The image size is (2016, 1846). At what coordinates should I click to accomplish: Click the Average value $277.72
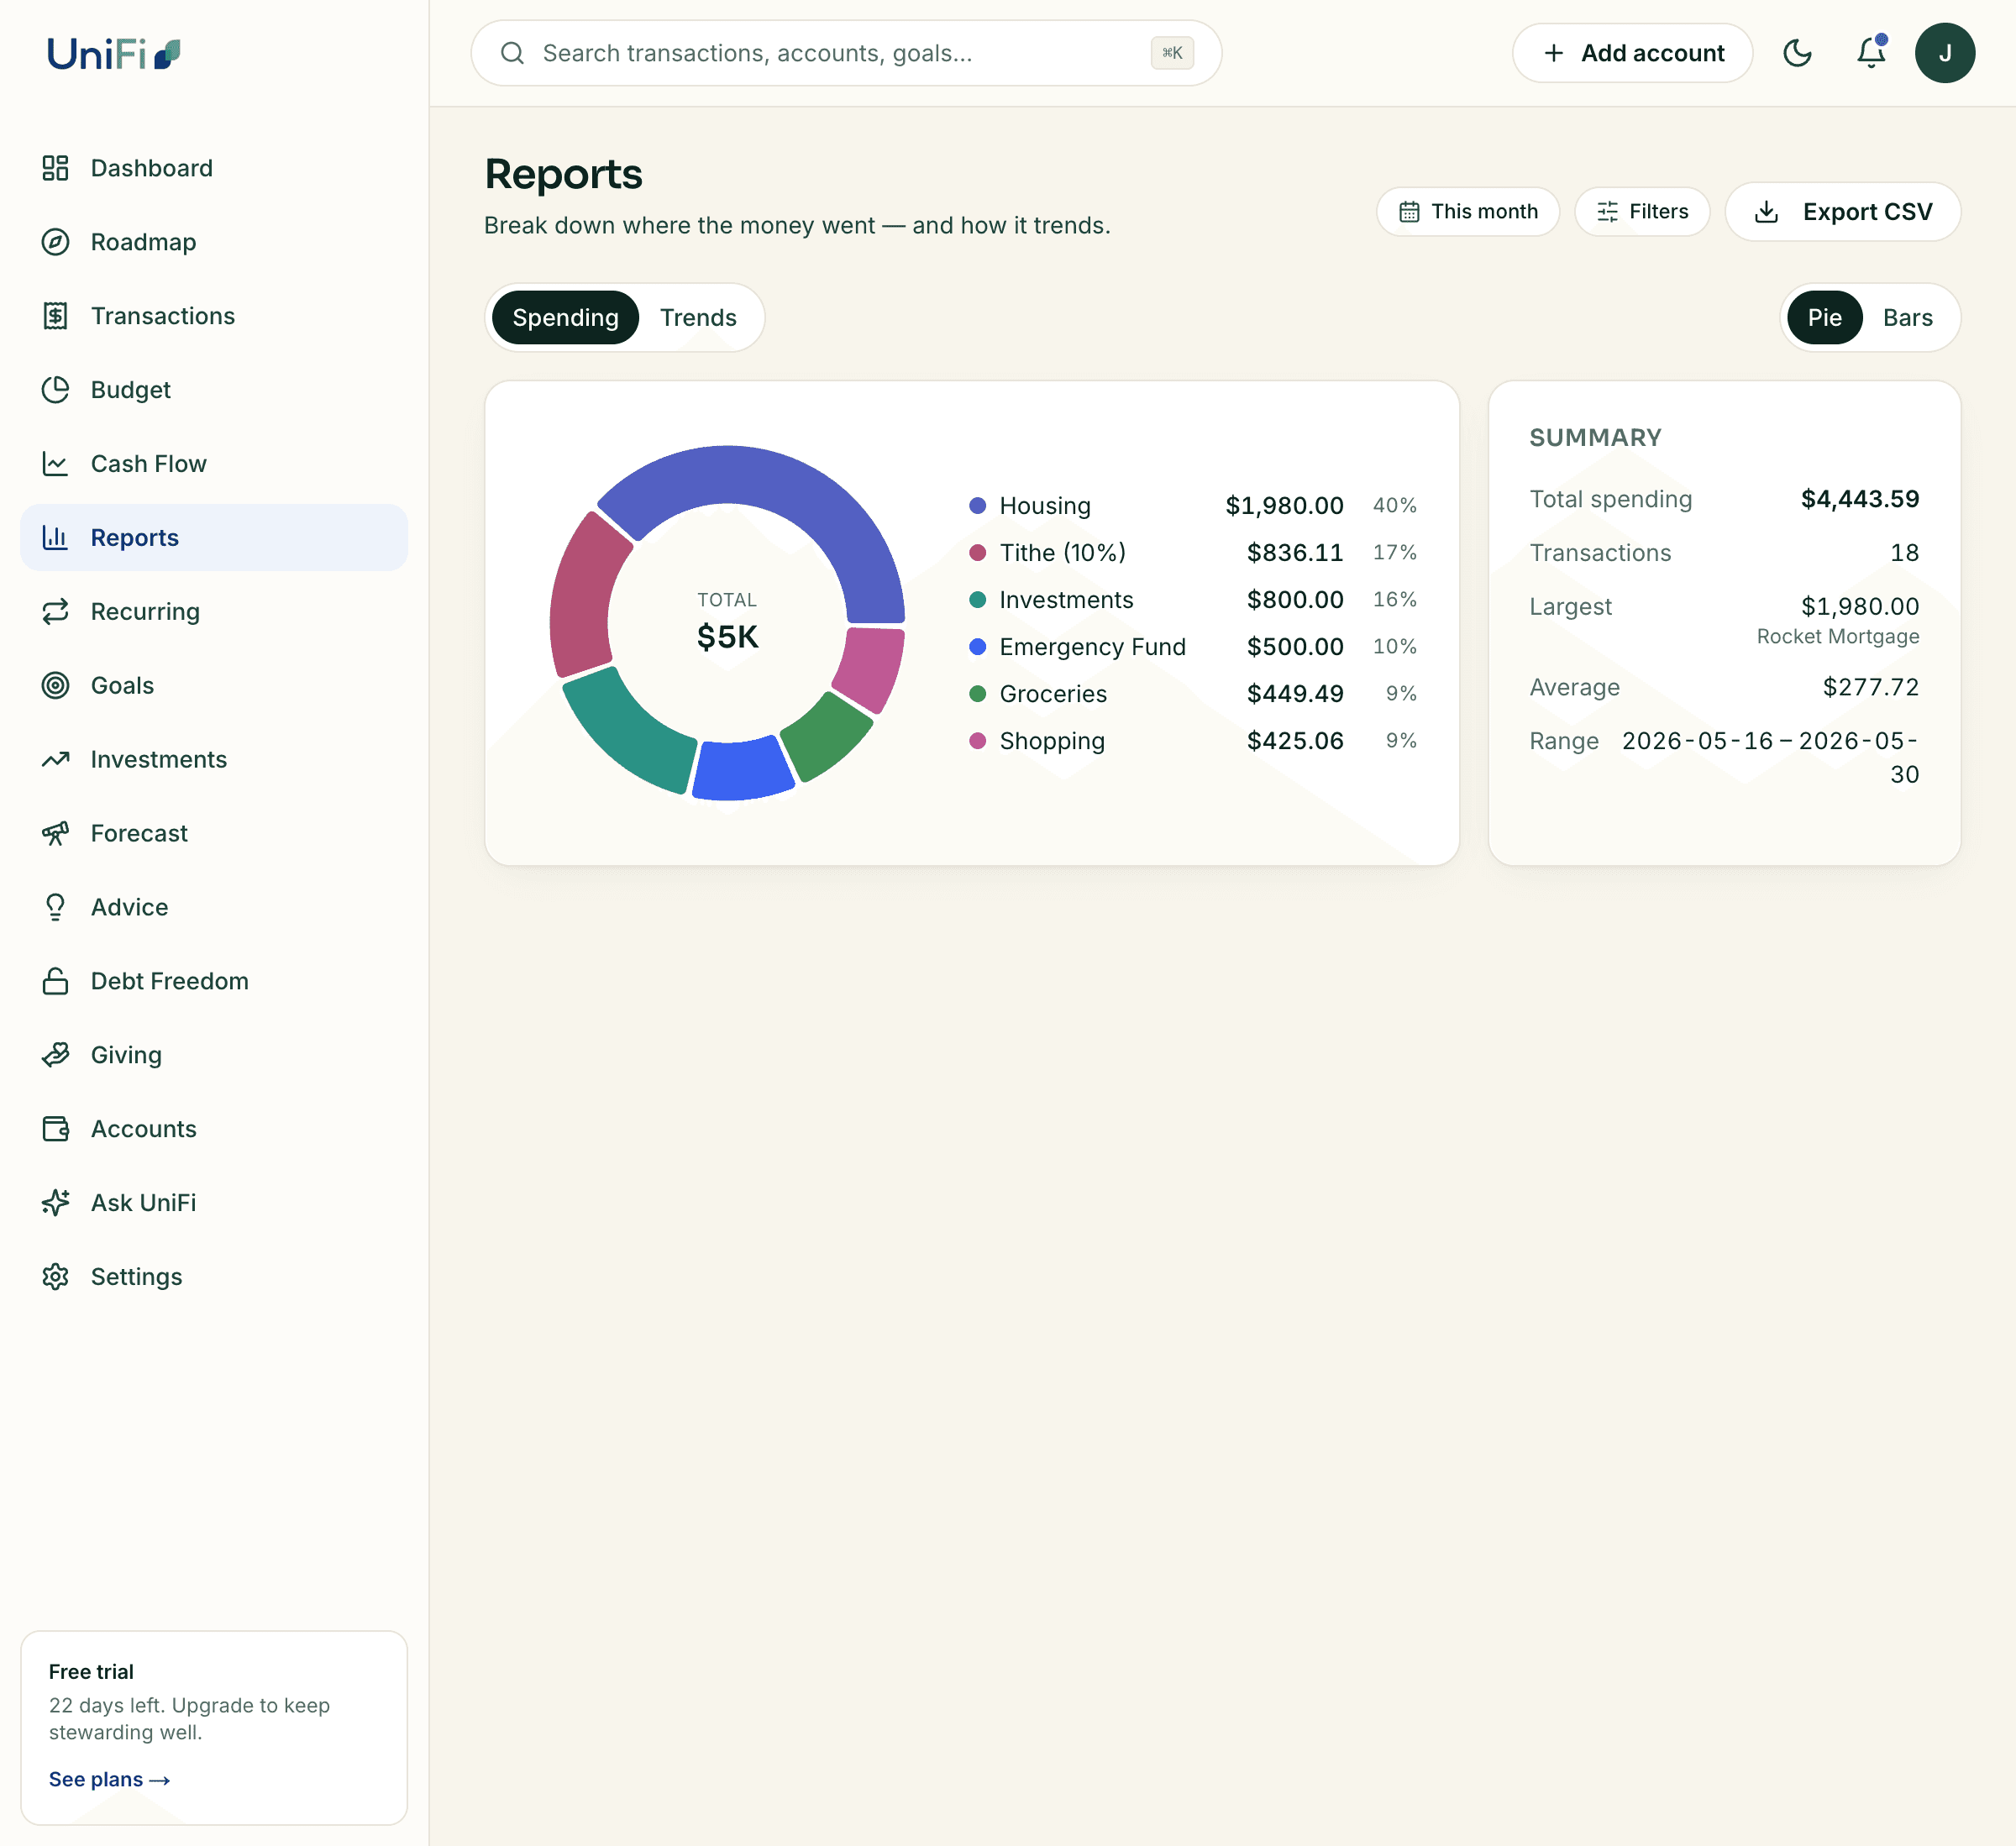coord(1870,687)
